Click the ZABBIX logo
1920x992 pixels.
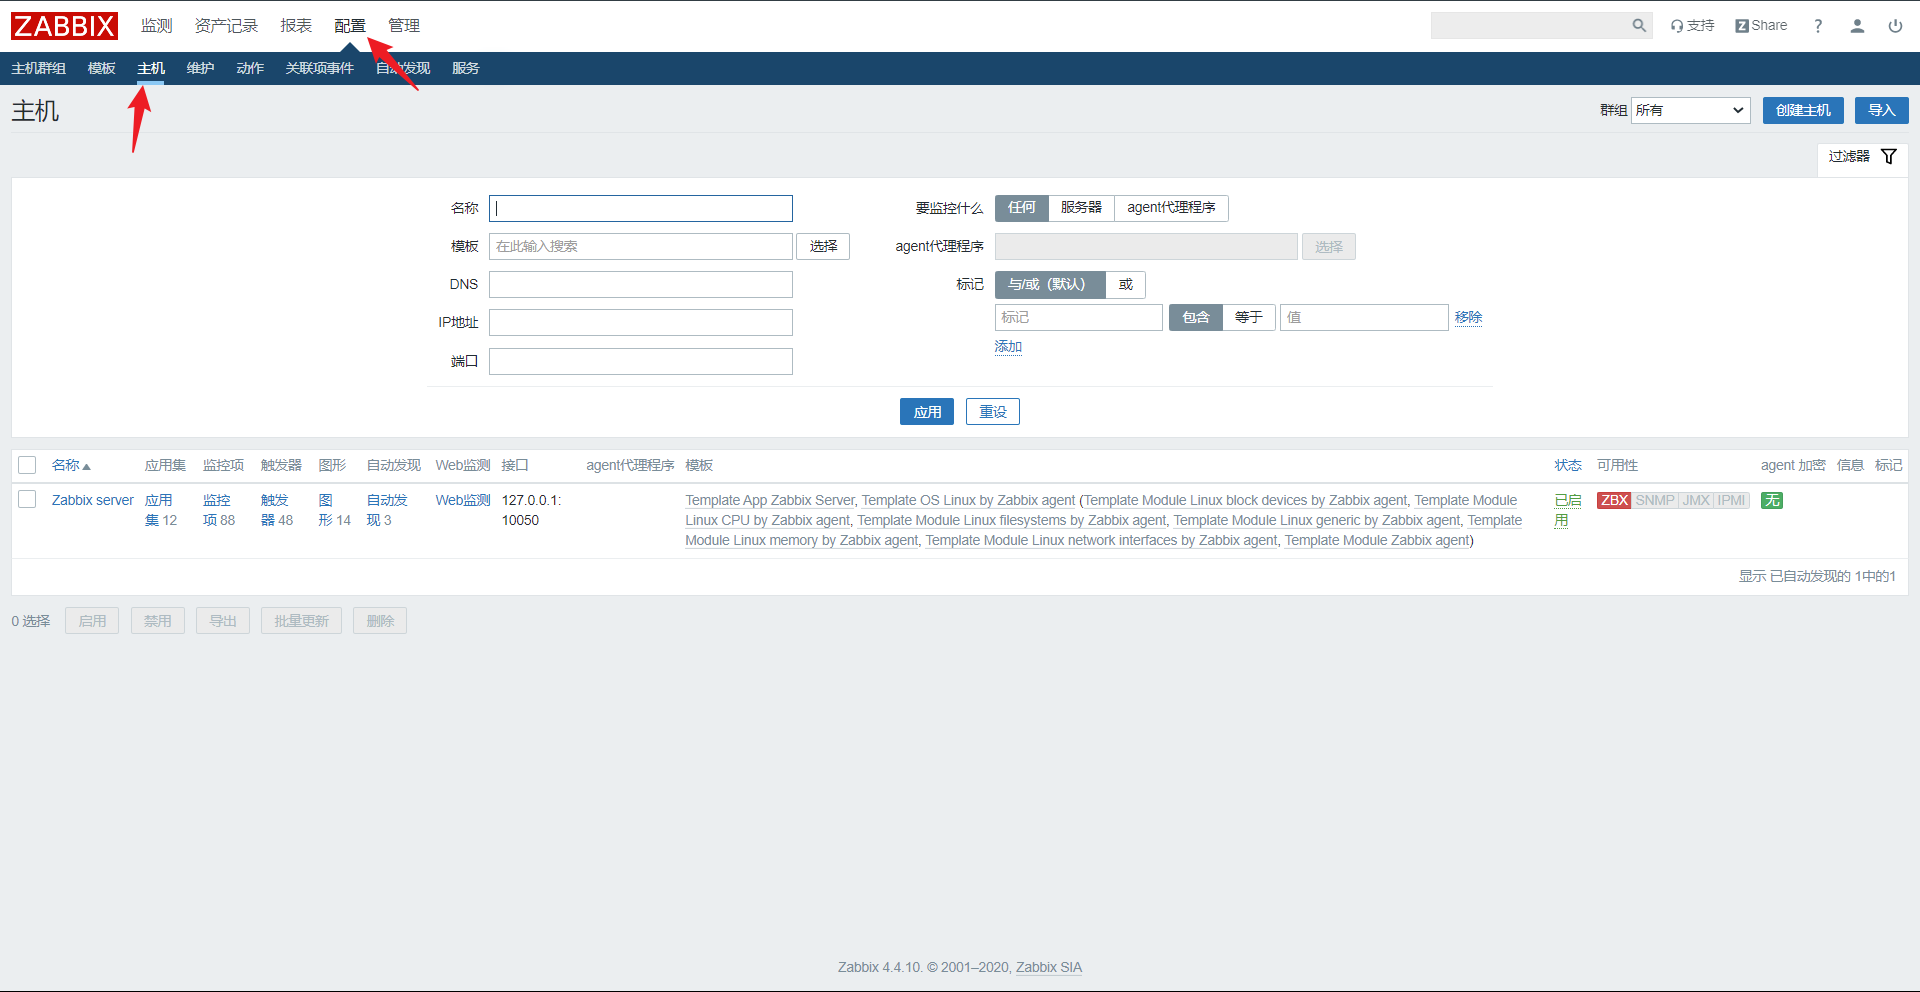click(64, 26)
